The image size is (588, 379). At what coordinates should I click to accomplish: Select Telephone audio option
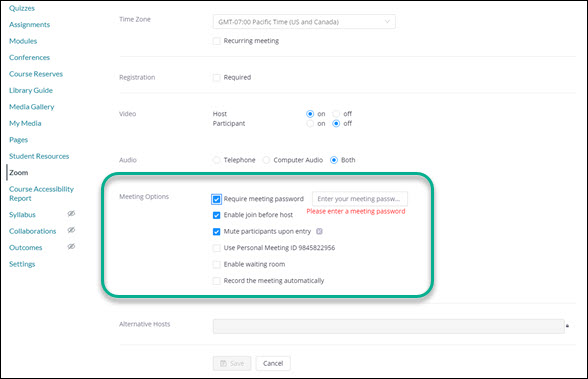(216, 160)
